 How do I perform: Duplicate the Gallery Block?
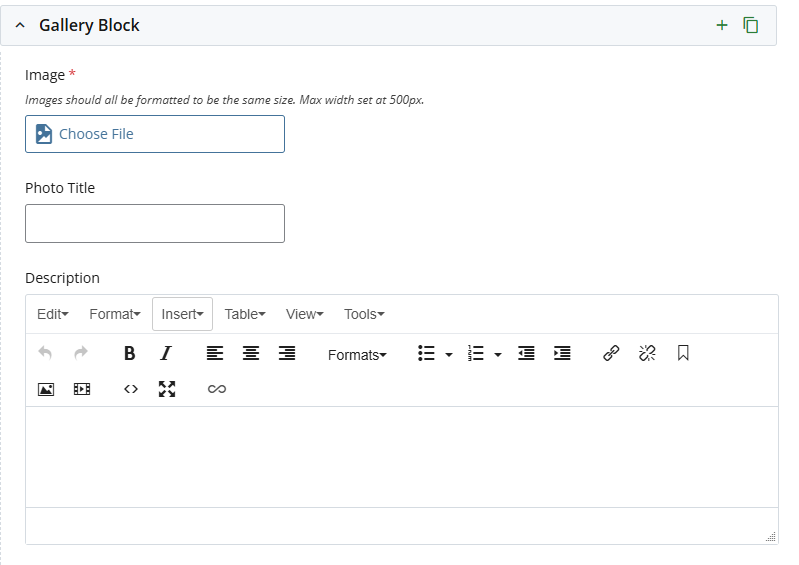tap(751, 25)
